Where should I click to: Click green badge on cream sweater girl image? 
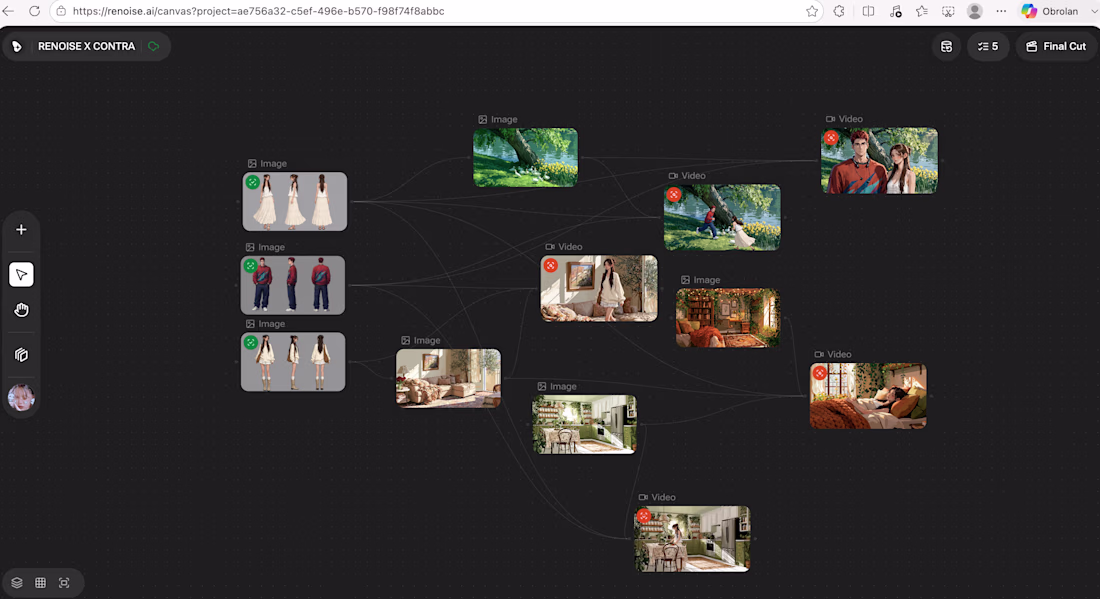[x=250, y=342]
